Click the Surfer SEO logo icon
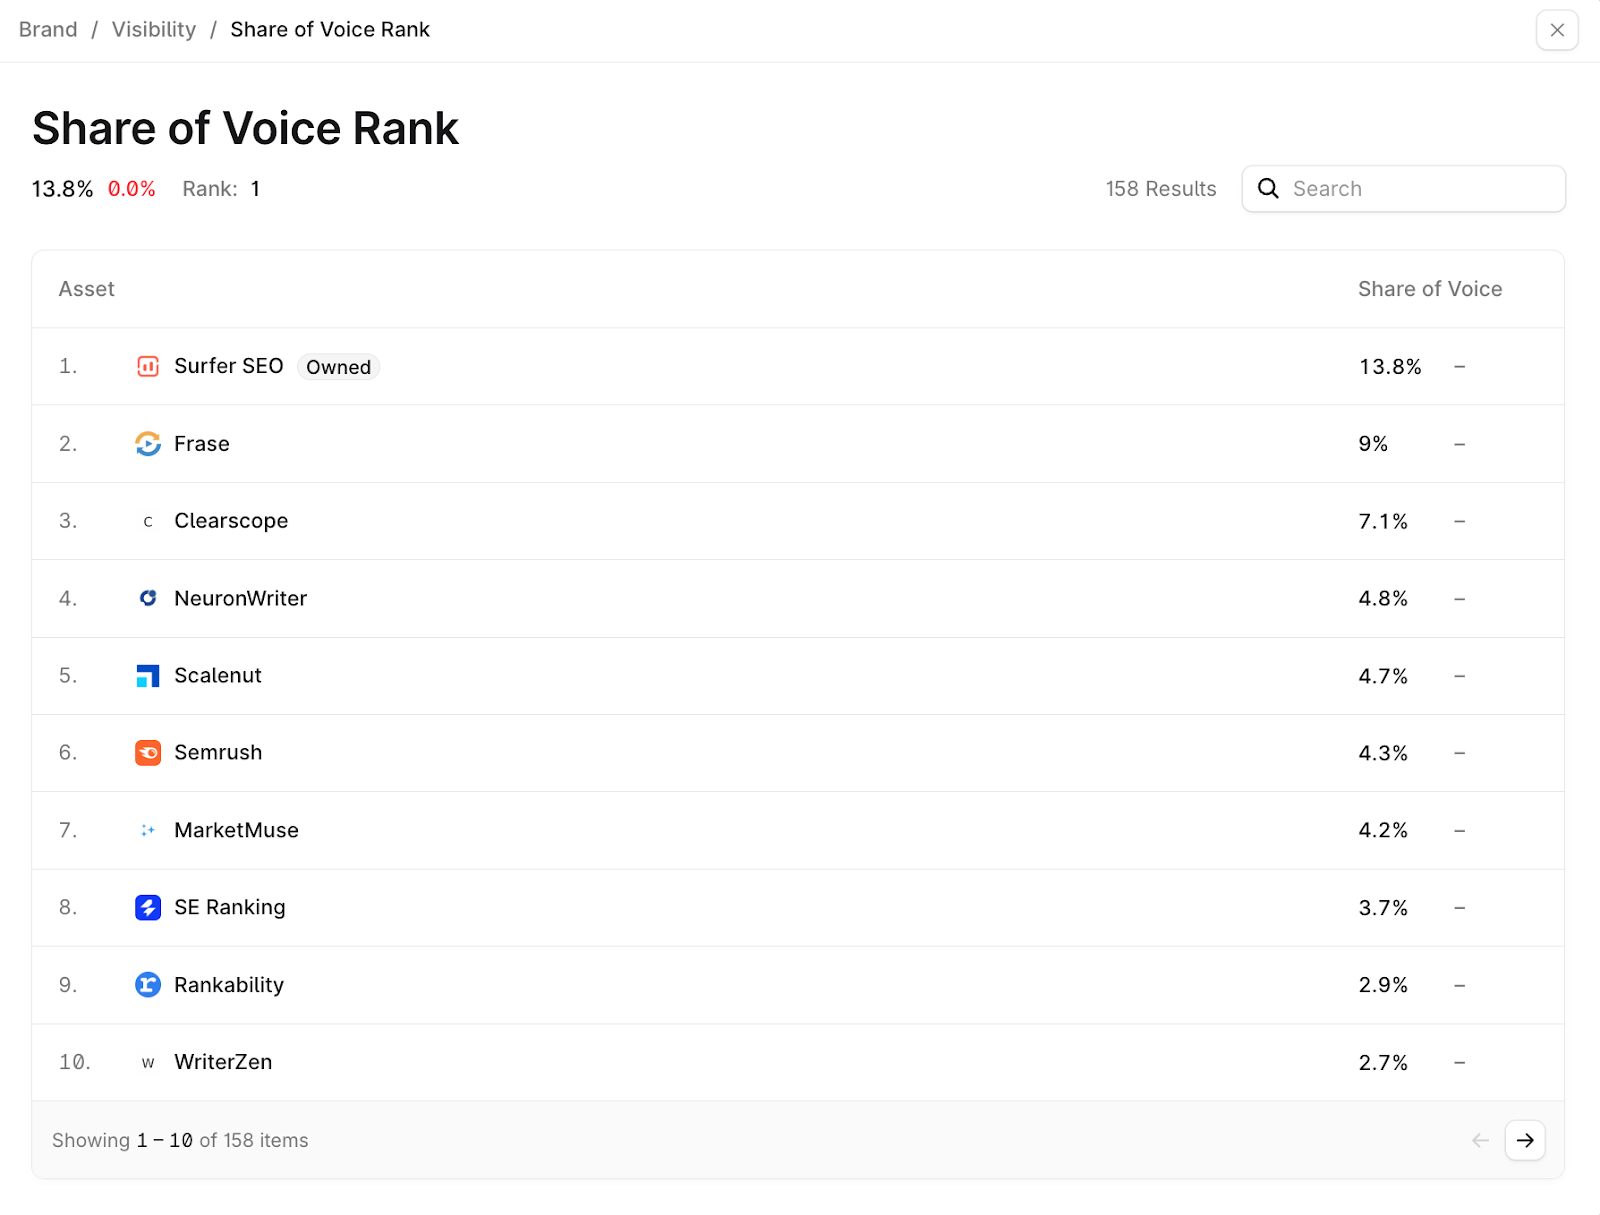The height and width of the screenshot is (1215, 1600). (148, 367)
